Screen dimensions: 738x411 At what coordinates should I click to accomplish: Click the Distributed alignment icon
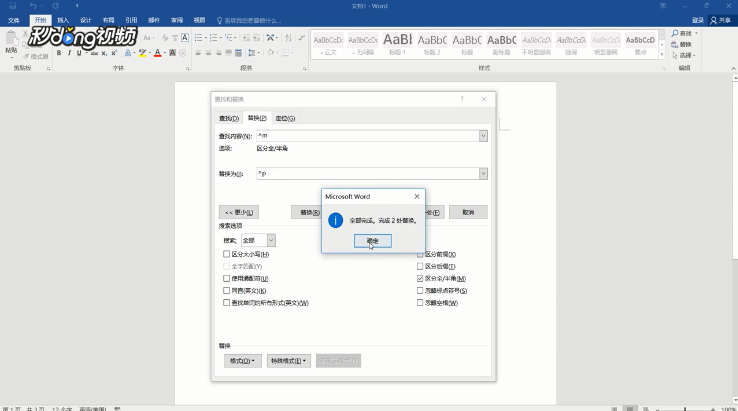tap(238, 53)
